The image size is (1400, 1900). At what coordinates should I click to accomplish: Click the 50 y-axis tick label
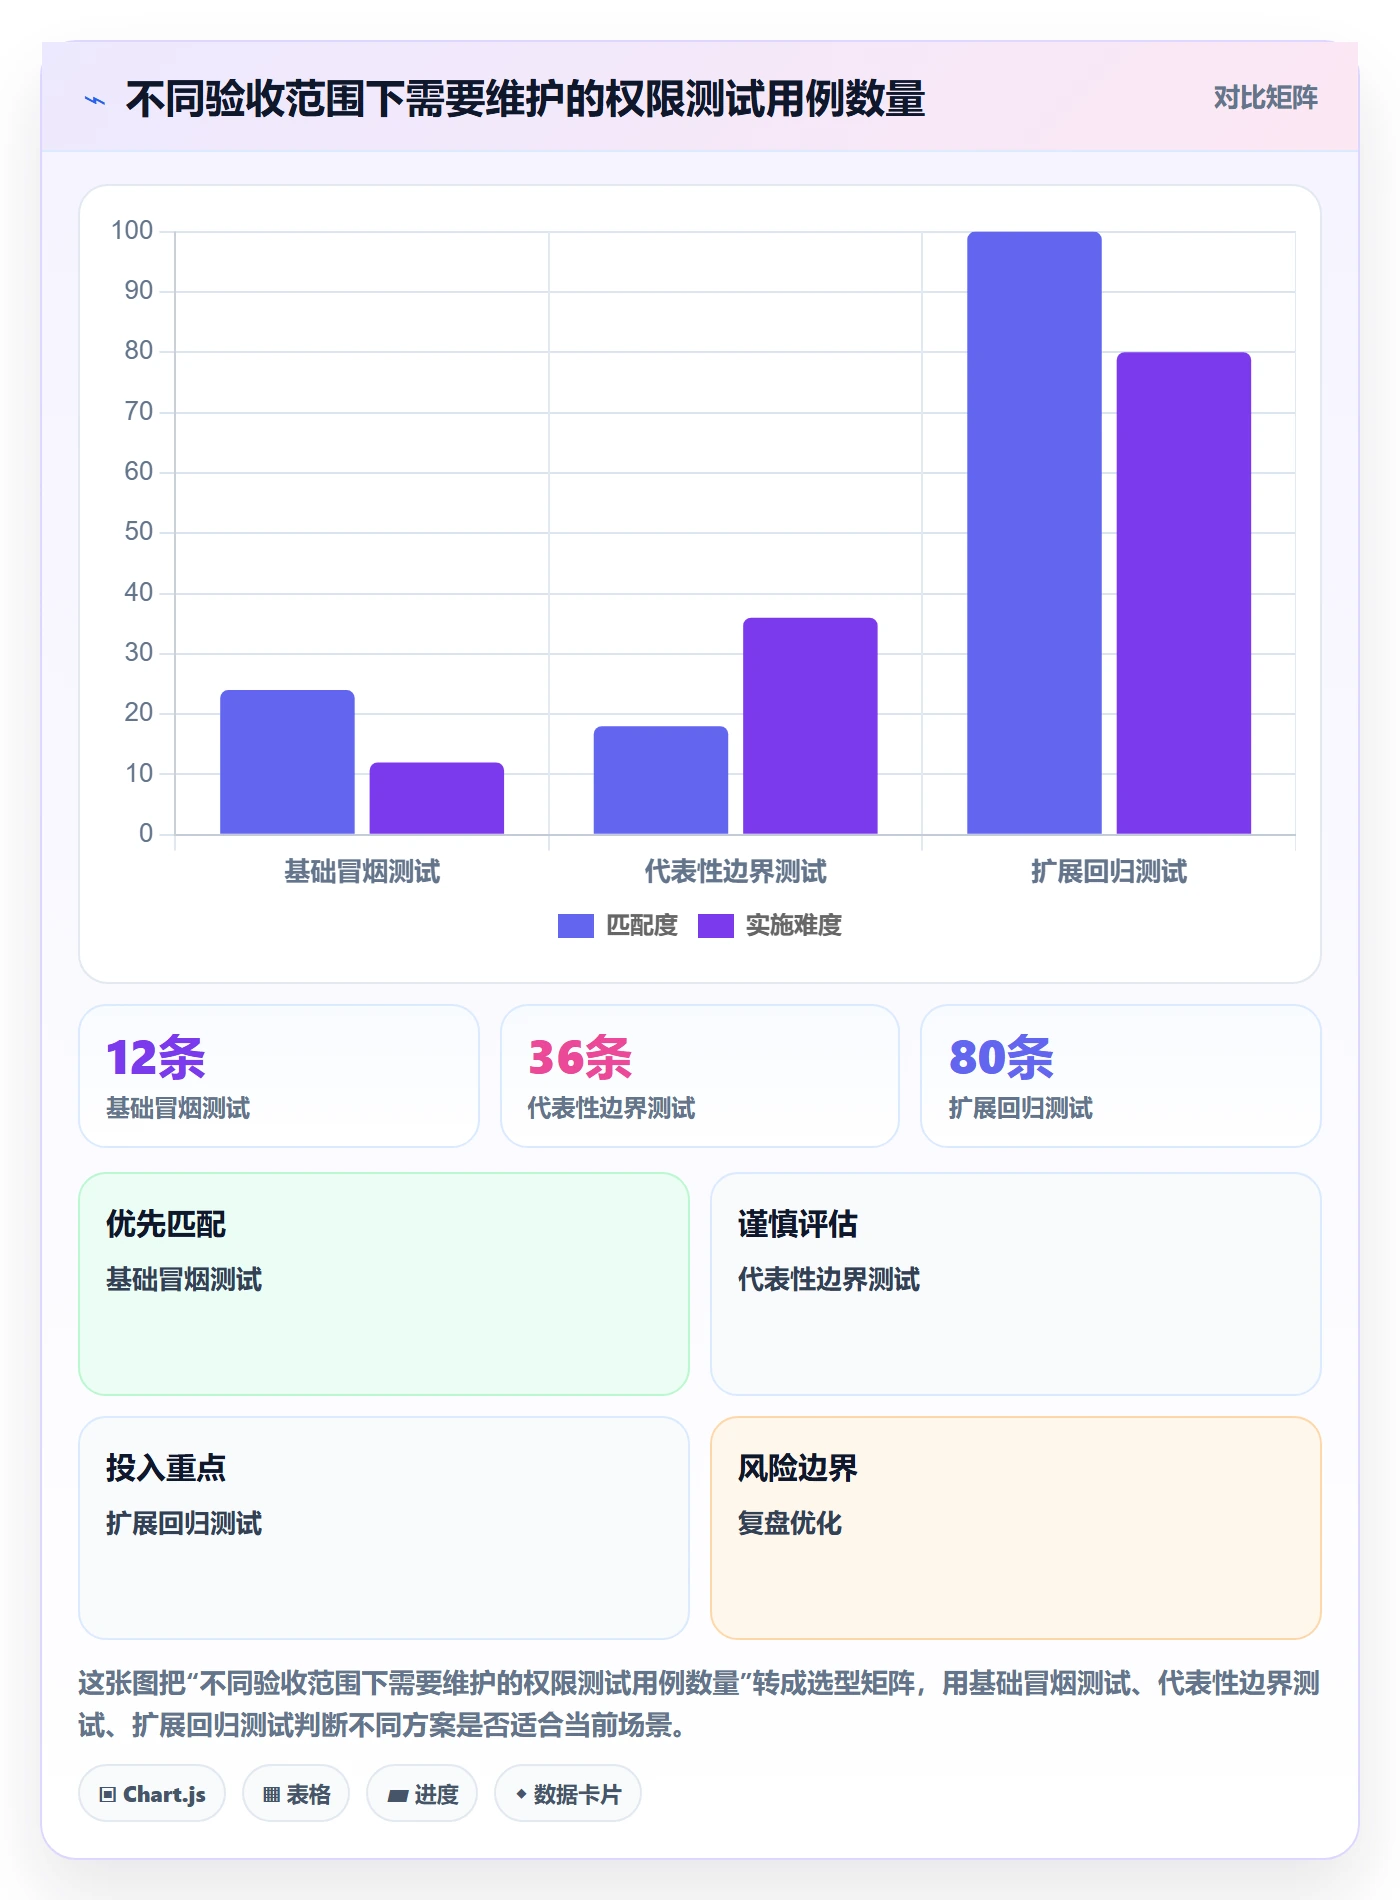pos(139,532)
